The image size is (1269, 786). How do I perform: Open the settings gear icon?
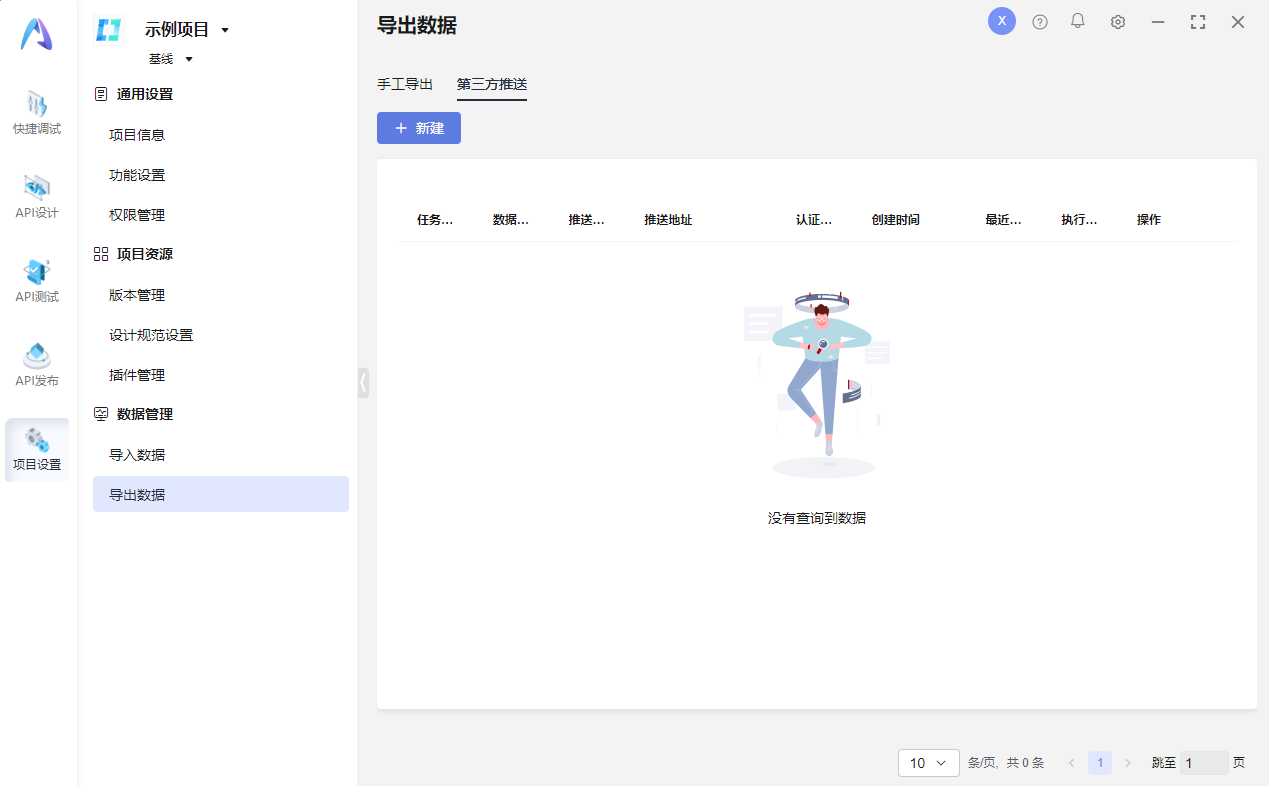[1118, 22]
